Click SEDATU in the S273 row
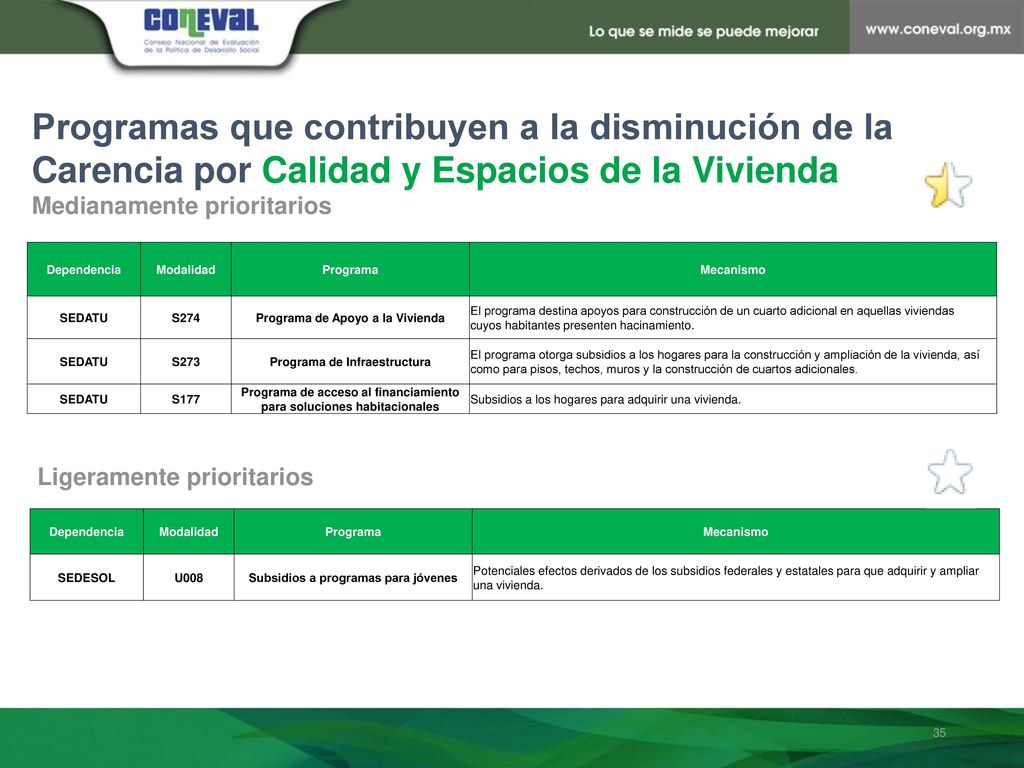1024x768 pixels. tap(84, 362)
